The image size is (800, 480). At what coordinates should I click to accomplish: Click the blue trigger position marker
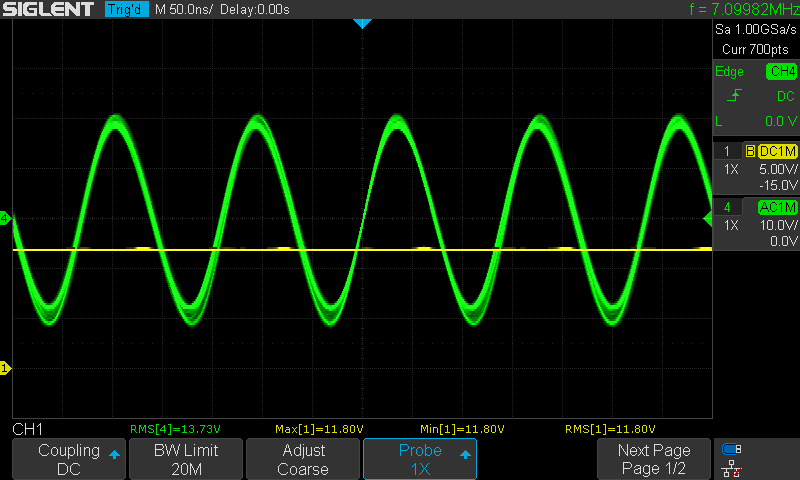pyautogui.click(x=362, y=23)
